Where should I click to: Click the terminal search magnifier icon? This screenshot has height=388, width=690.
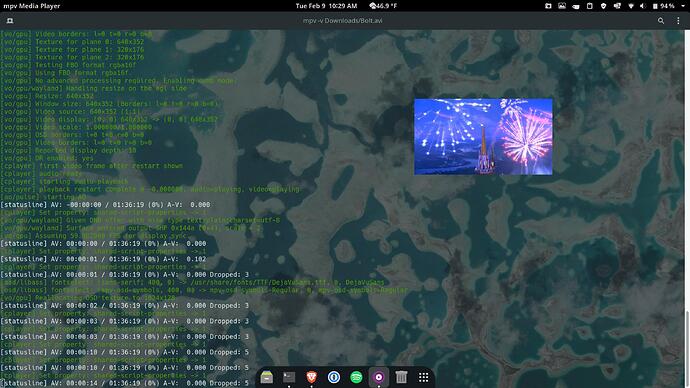point(661,21)
